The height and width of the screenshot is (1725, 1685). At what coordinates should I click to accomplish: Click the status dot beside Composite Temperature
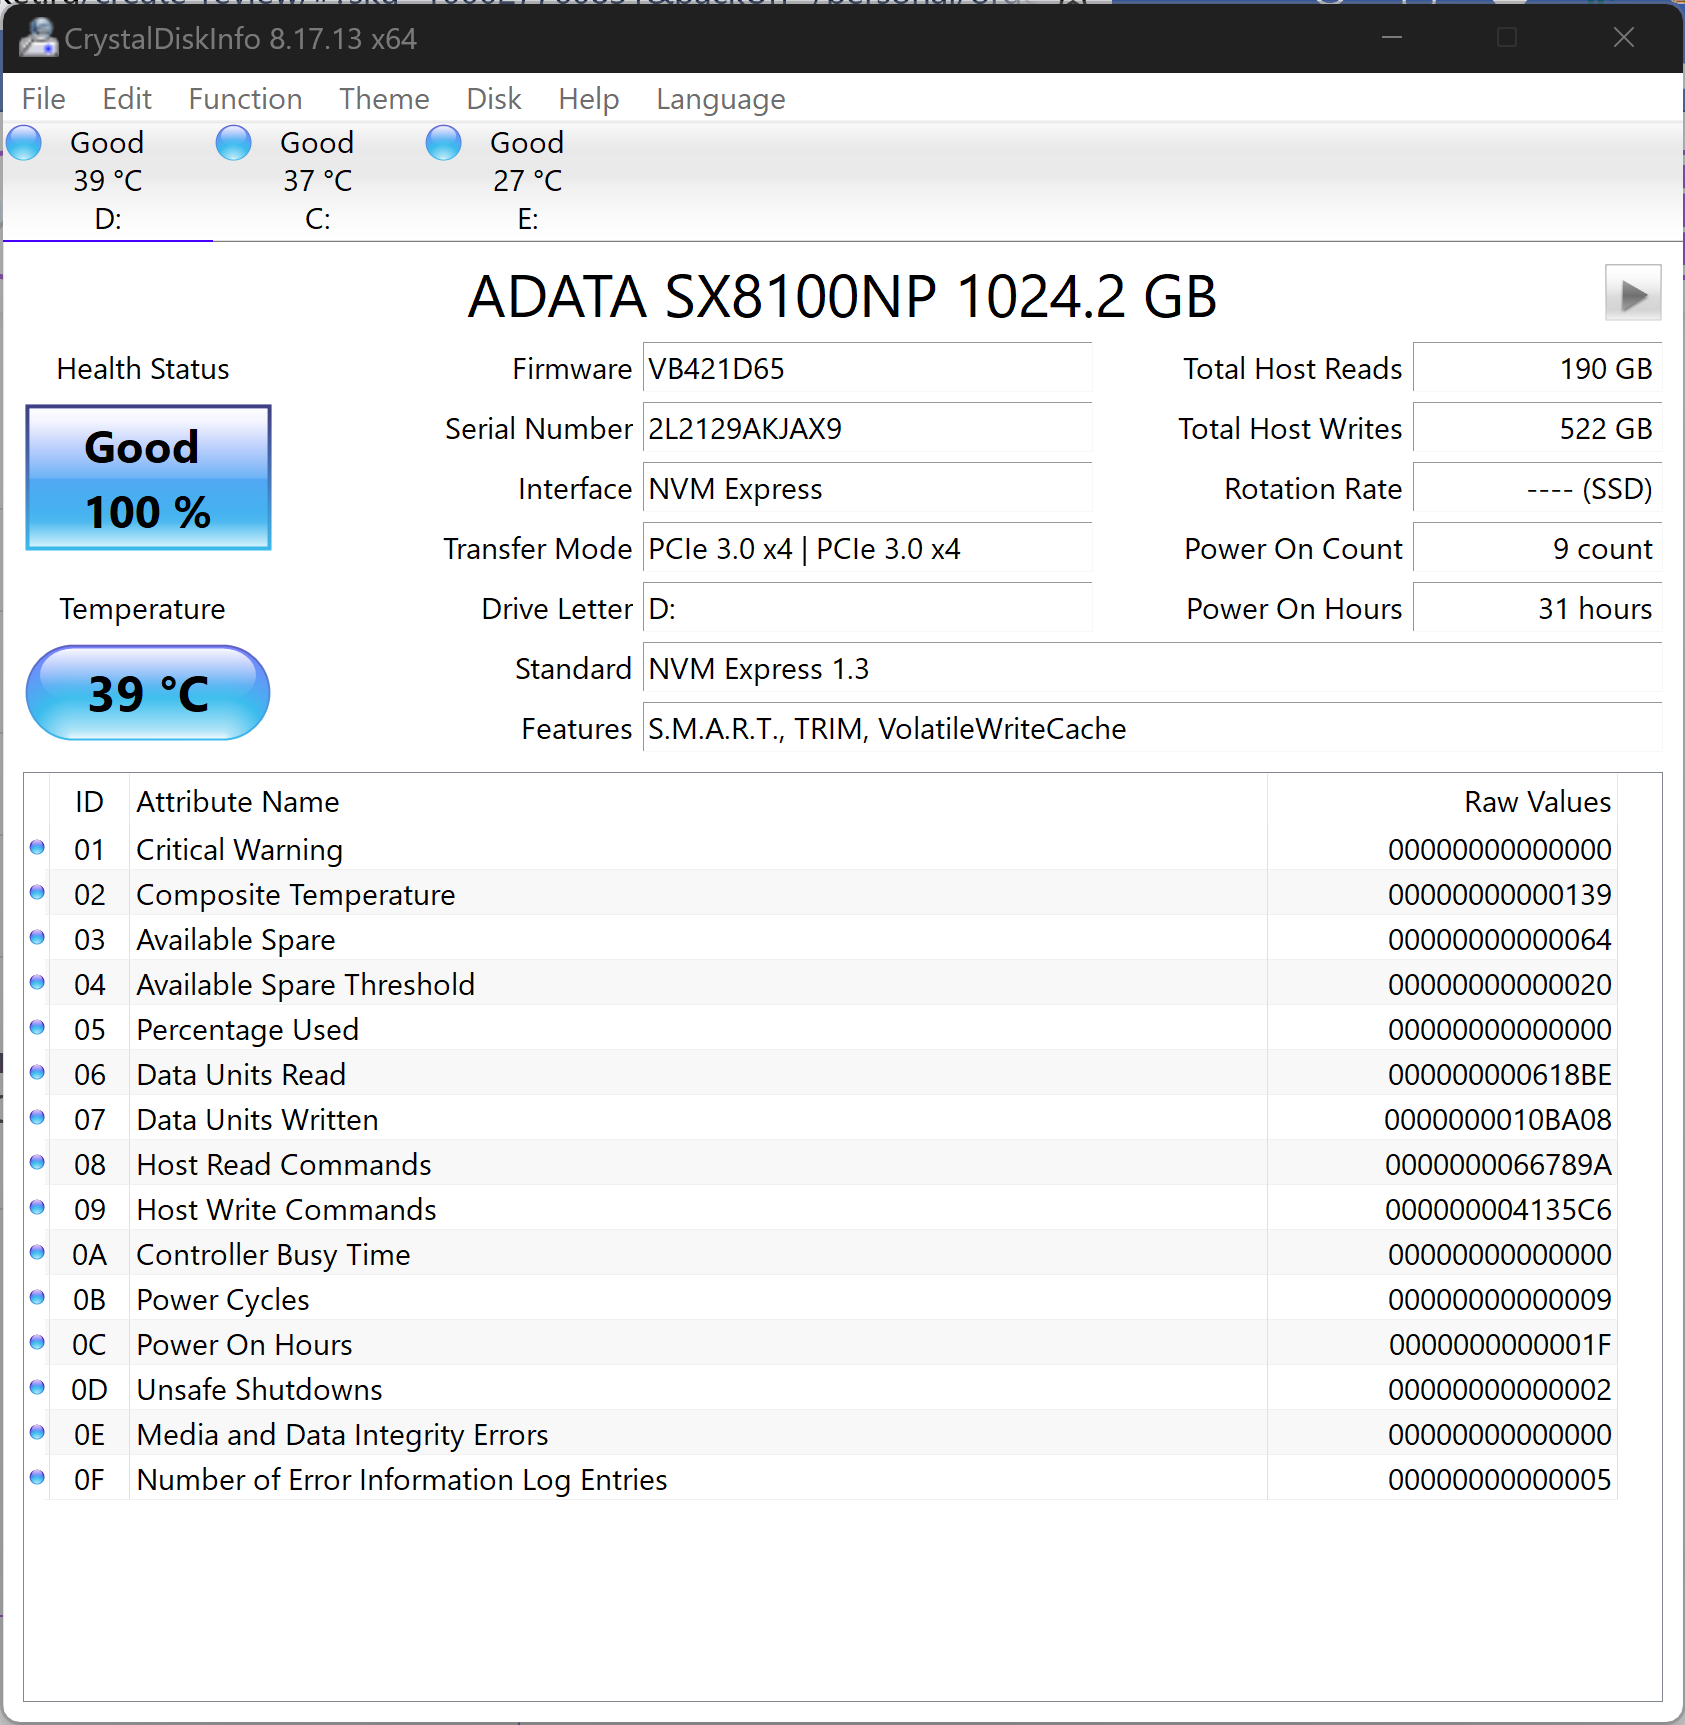[37, 894]
